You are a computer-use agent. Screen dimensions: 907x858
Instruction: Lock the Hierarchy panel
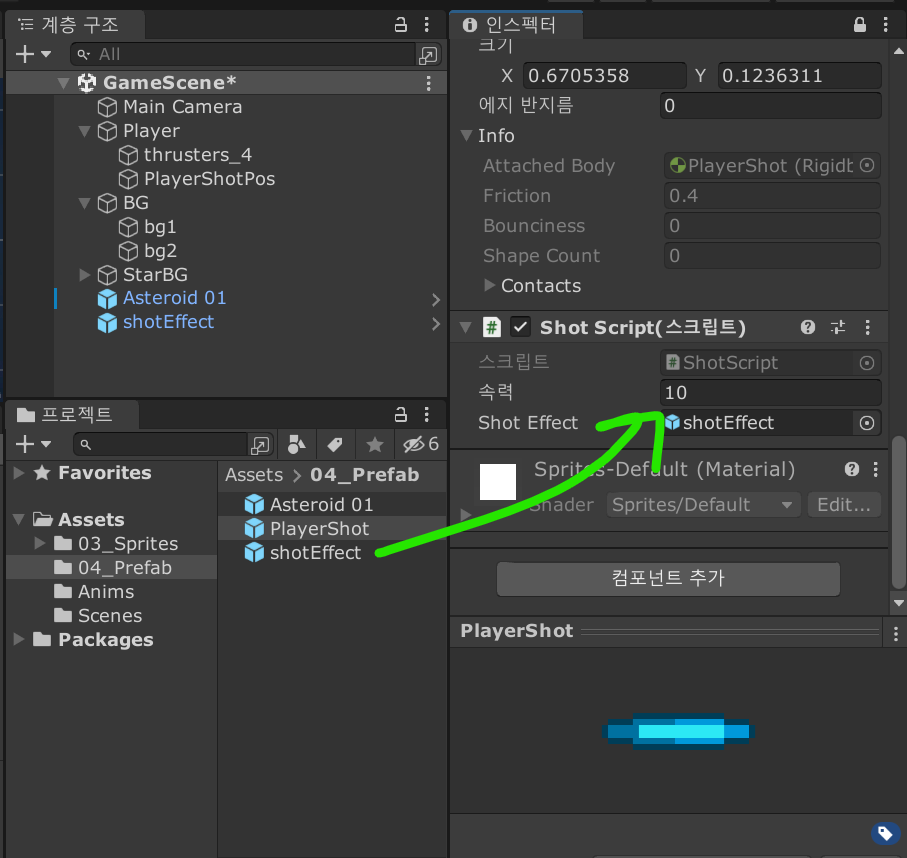click(x=400, y=24)
